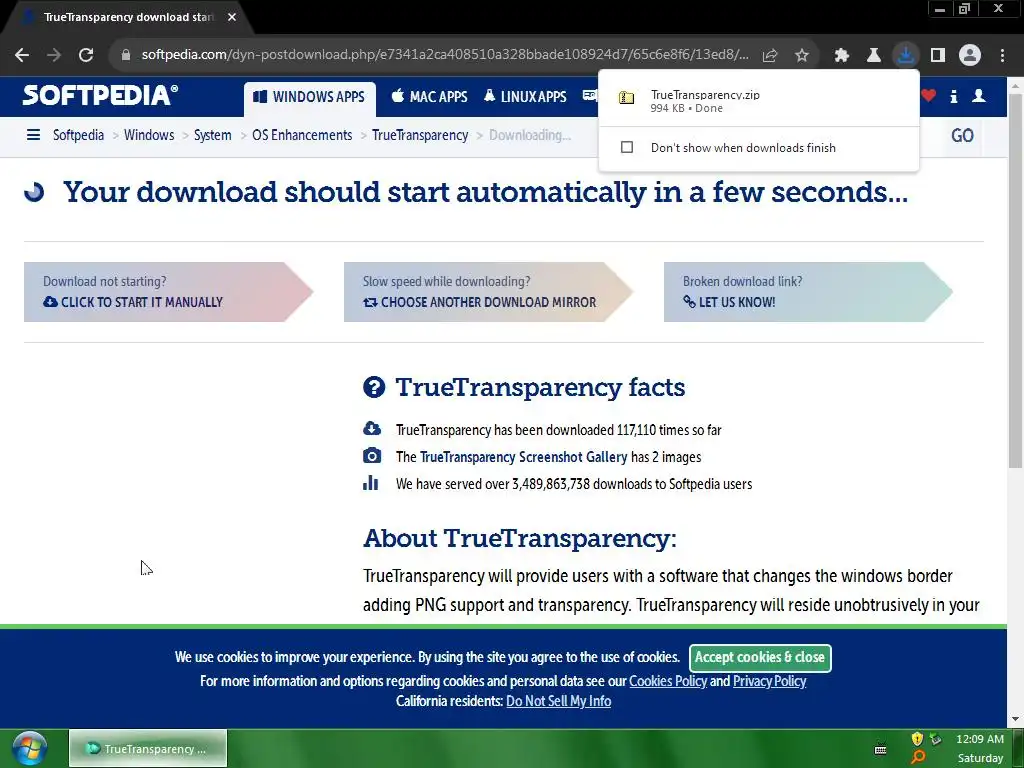Click the forward navigation arrow
The height and width of the screenshot is (768, 1024).
coord(54,55)
